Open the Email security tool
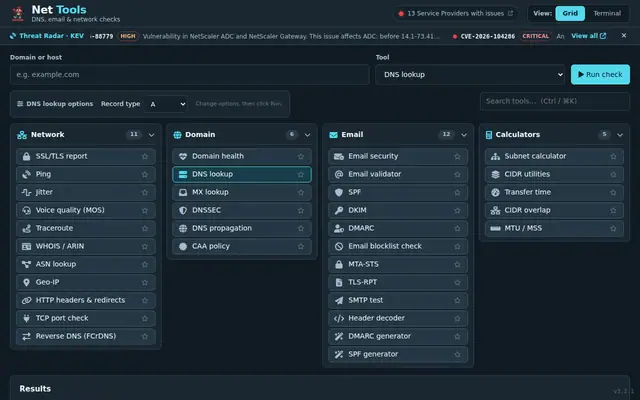Image resolution: width=640 pixels, height=400 pixels. 398,156
